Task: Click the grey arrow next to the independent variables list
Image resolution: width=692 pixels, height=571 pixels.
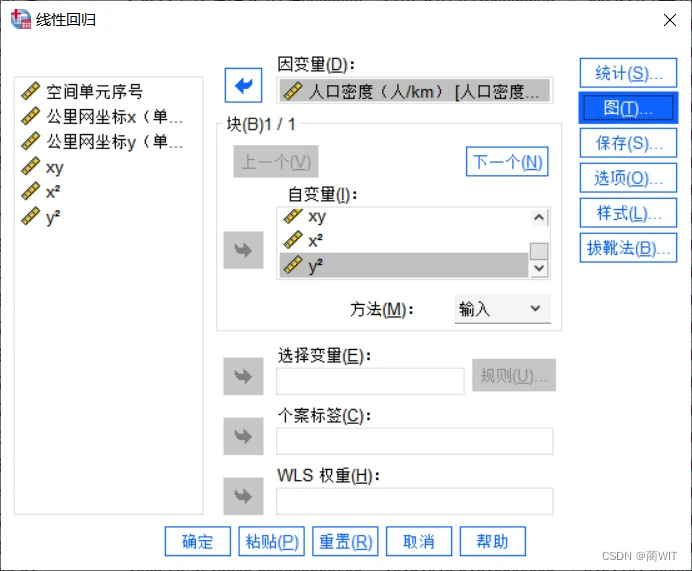Action: pos(243,250)
